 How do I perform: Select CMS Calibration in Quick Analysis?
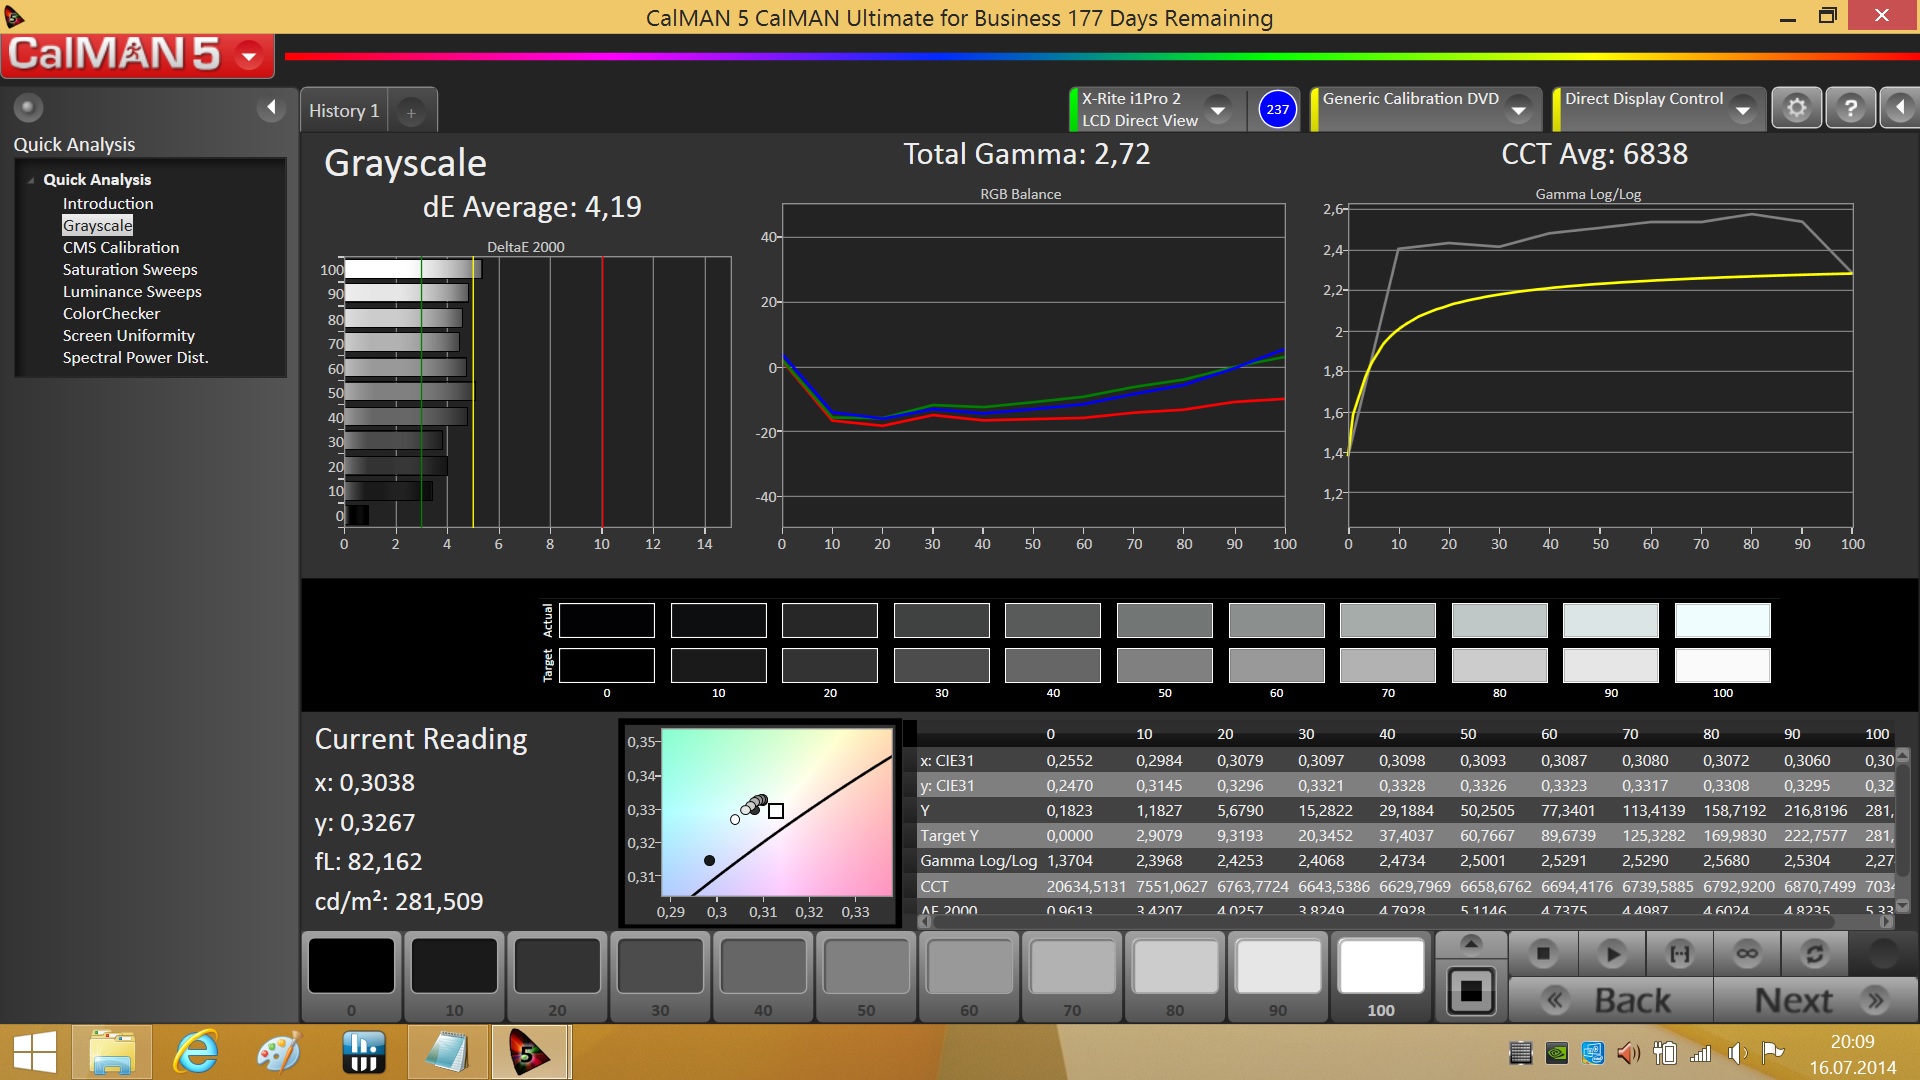pyautogui.click(x=121, y=247)
